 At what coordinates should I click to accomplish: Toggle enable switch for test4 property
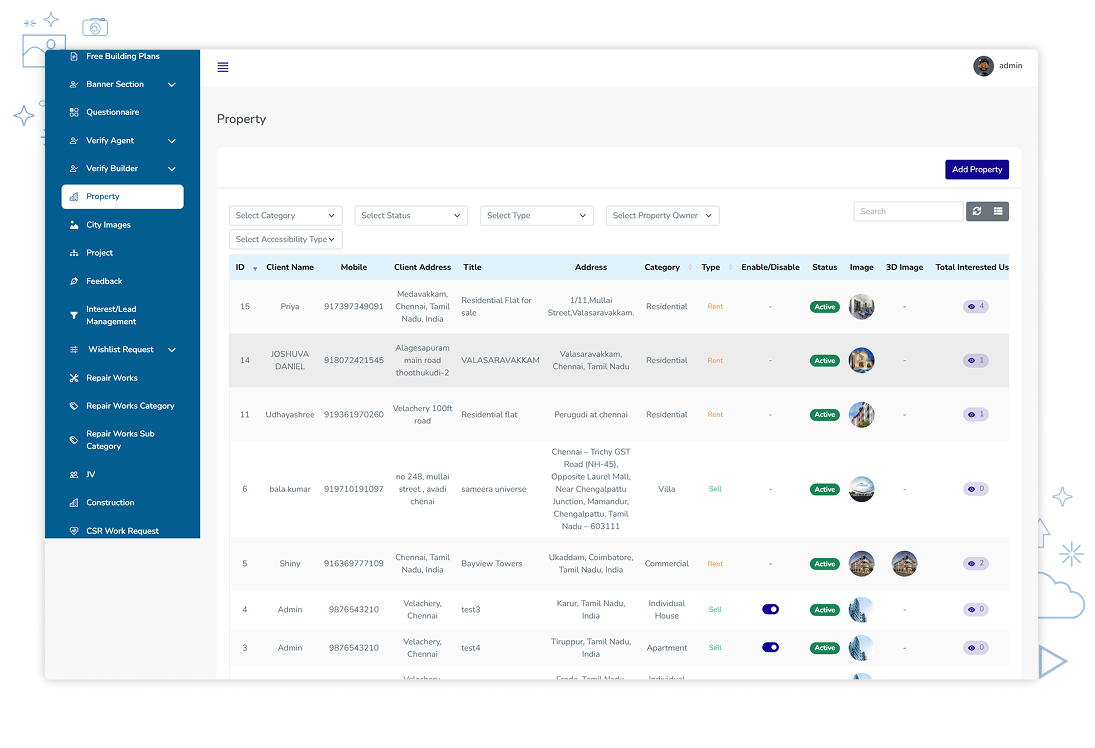[x=770, y=647]
